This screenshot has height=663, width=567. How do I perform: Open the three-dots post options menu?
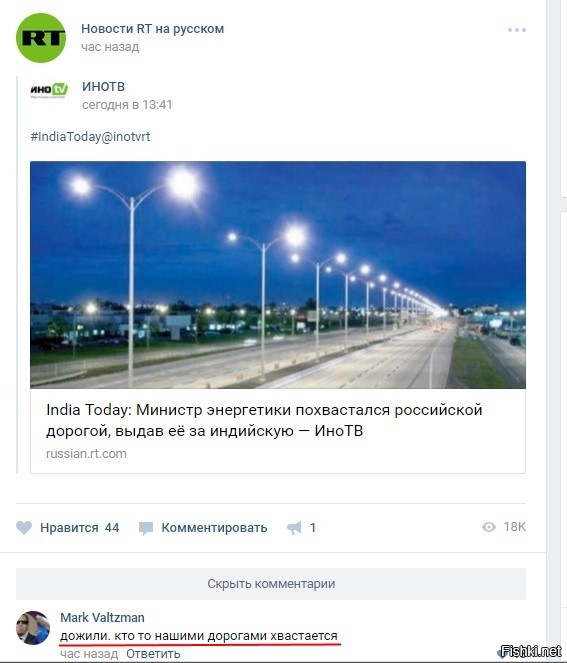(517, 30)
